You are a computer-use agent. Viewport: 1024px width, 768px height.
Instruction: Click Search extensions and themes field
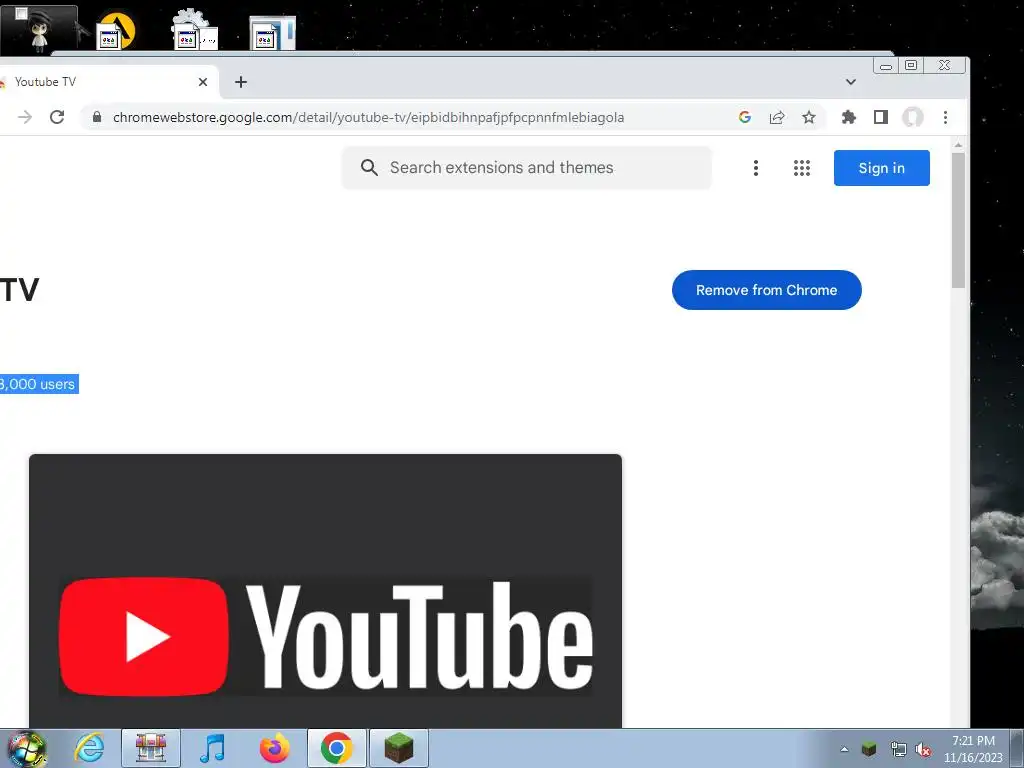click(526, 168)
